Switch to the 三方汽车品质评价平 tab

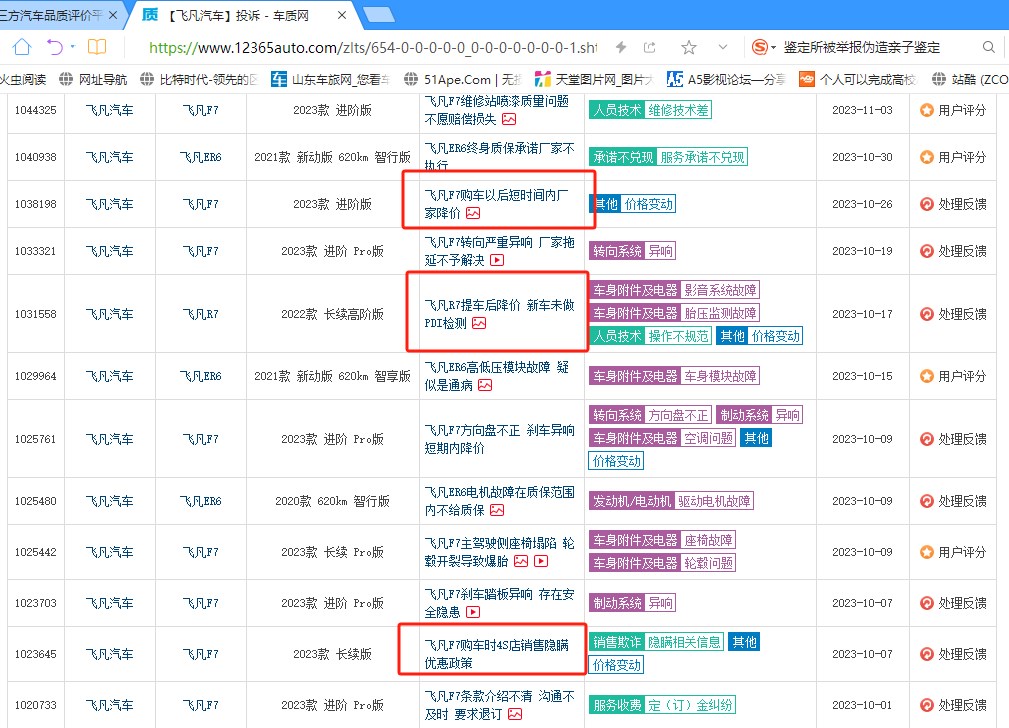51,15
